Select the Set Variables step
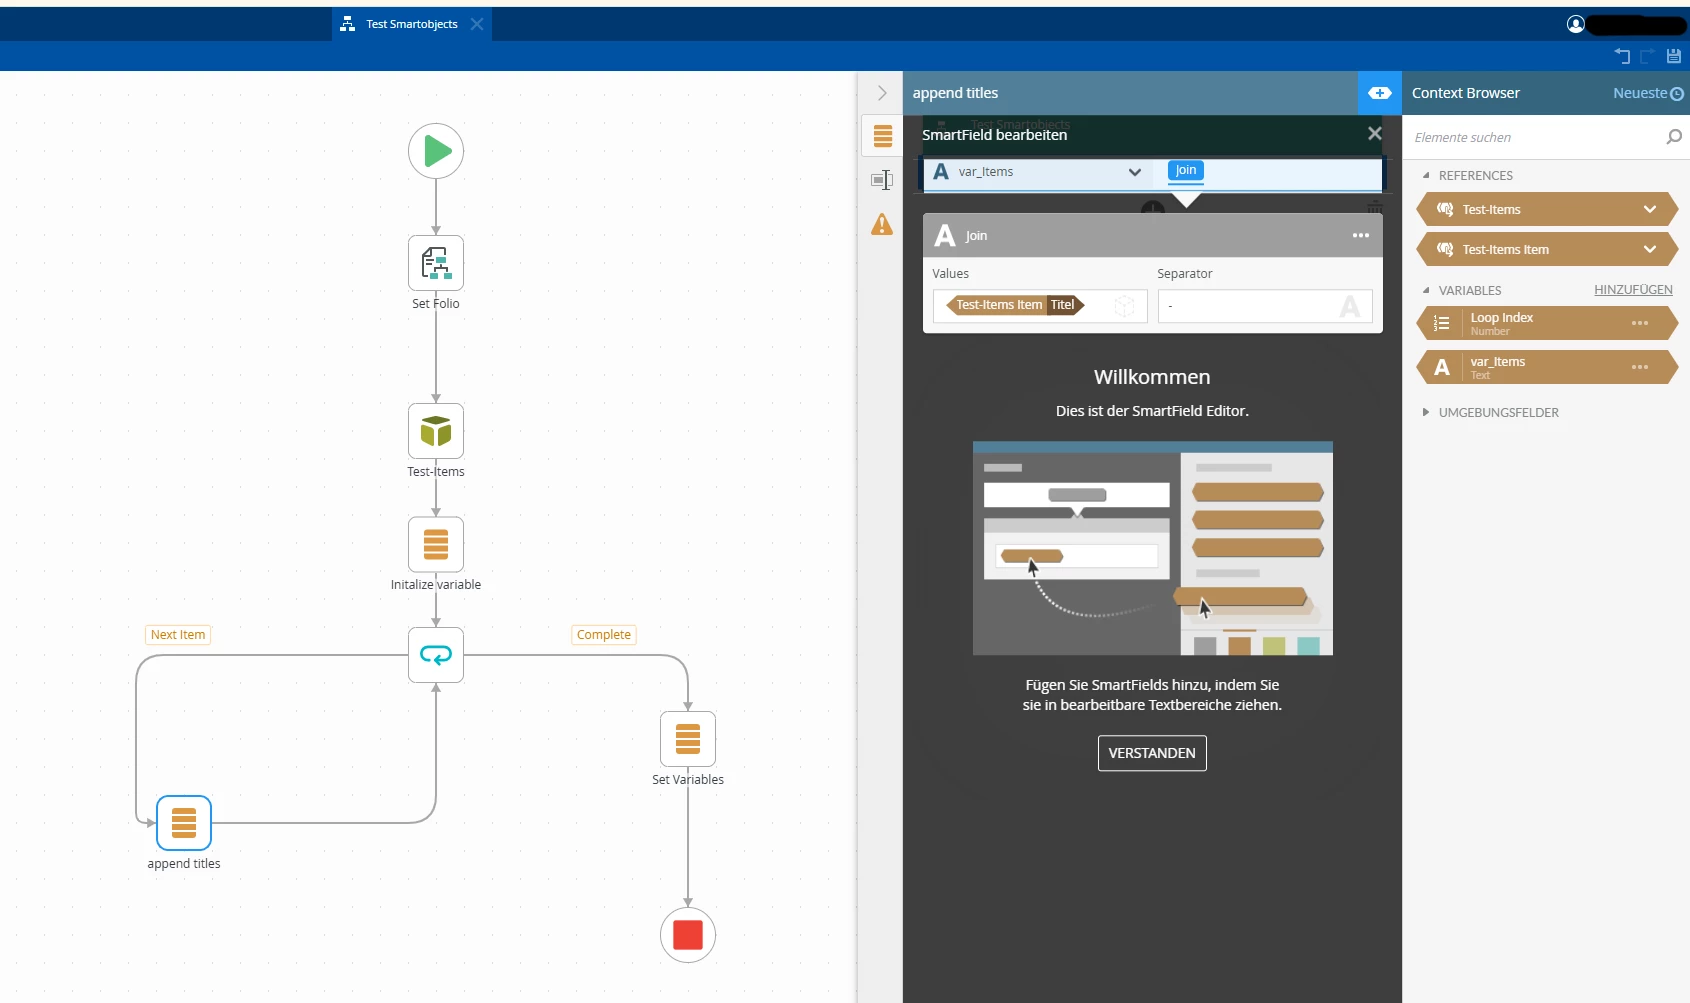1690x1003 pixels. tap(688, 739)
